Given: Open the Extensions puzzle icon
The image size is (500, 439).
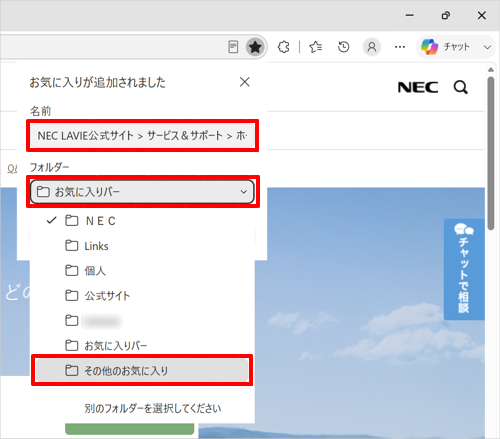Looking at the screenshot, I should point(284,47).
